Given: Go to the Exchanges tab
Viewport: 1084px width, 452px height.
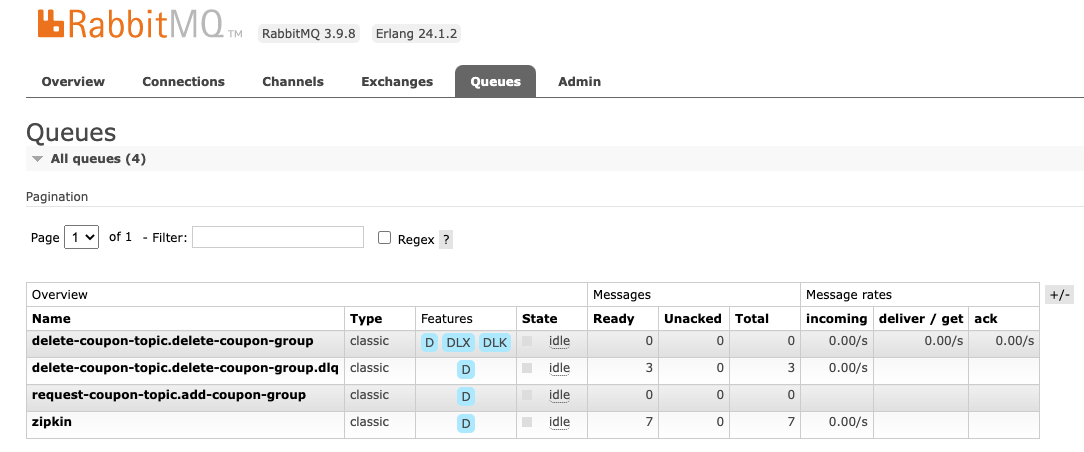Looking at the screenshot, I should [397, 82].
